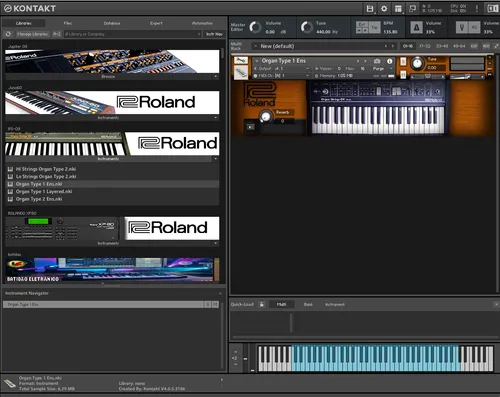This screenshot has height=397, width=500.
Task: Click the ROLAND XP80 library banner
Action: [x=112, y=228]
